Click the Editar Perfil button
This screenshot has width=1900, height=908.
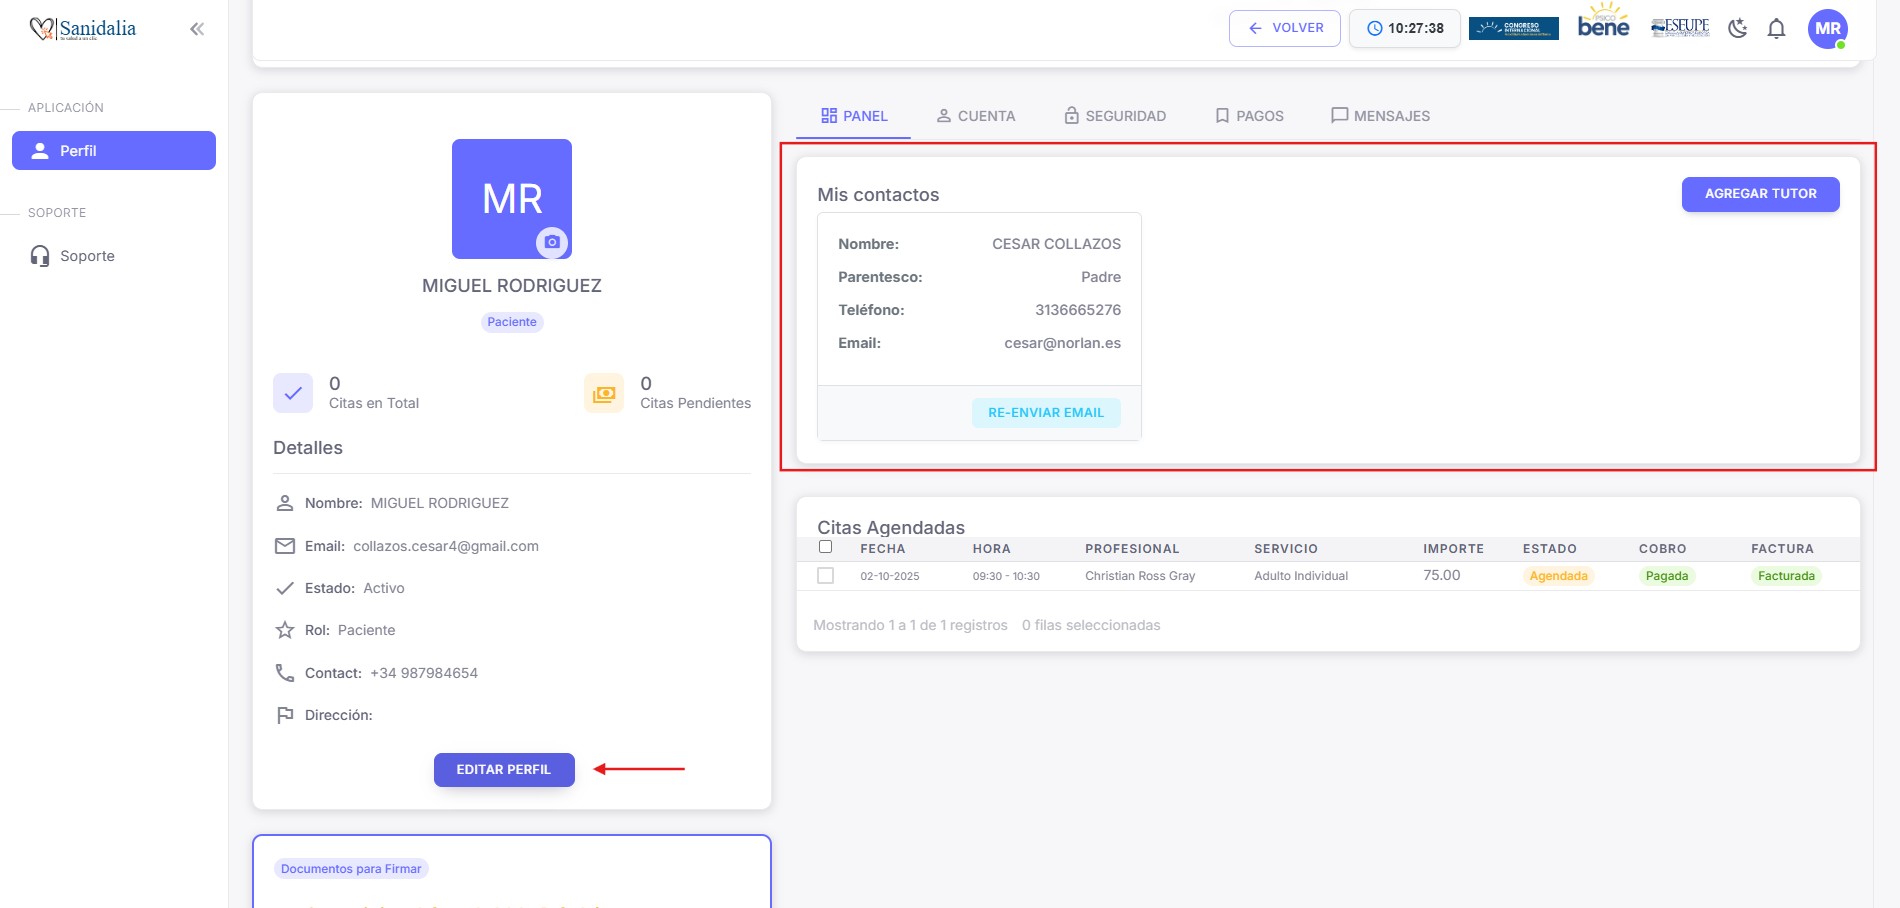tap(504, 770)
